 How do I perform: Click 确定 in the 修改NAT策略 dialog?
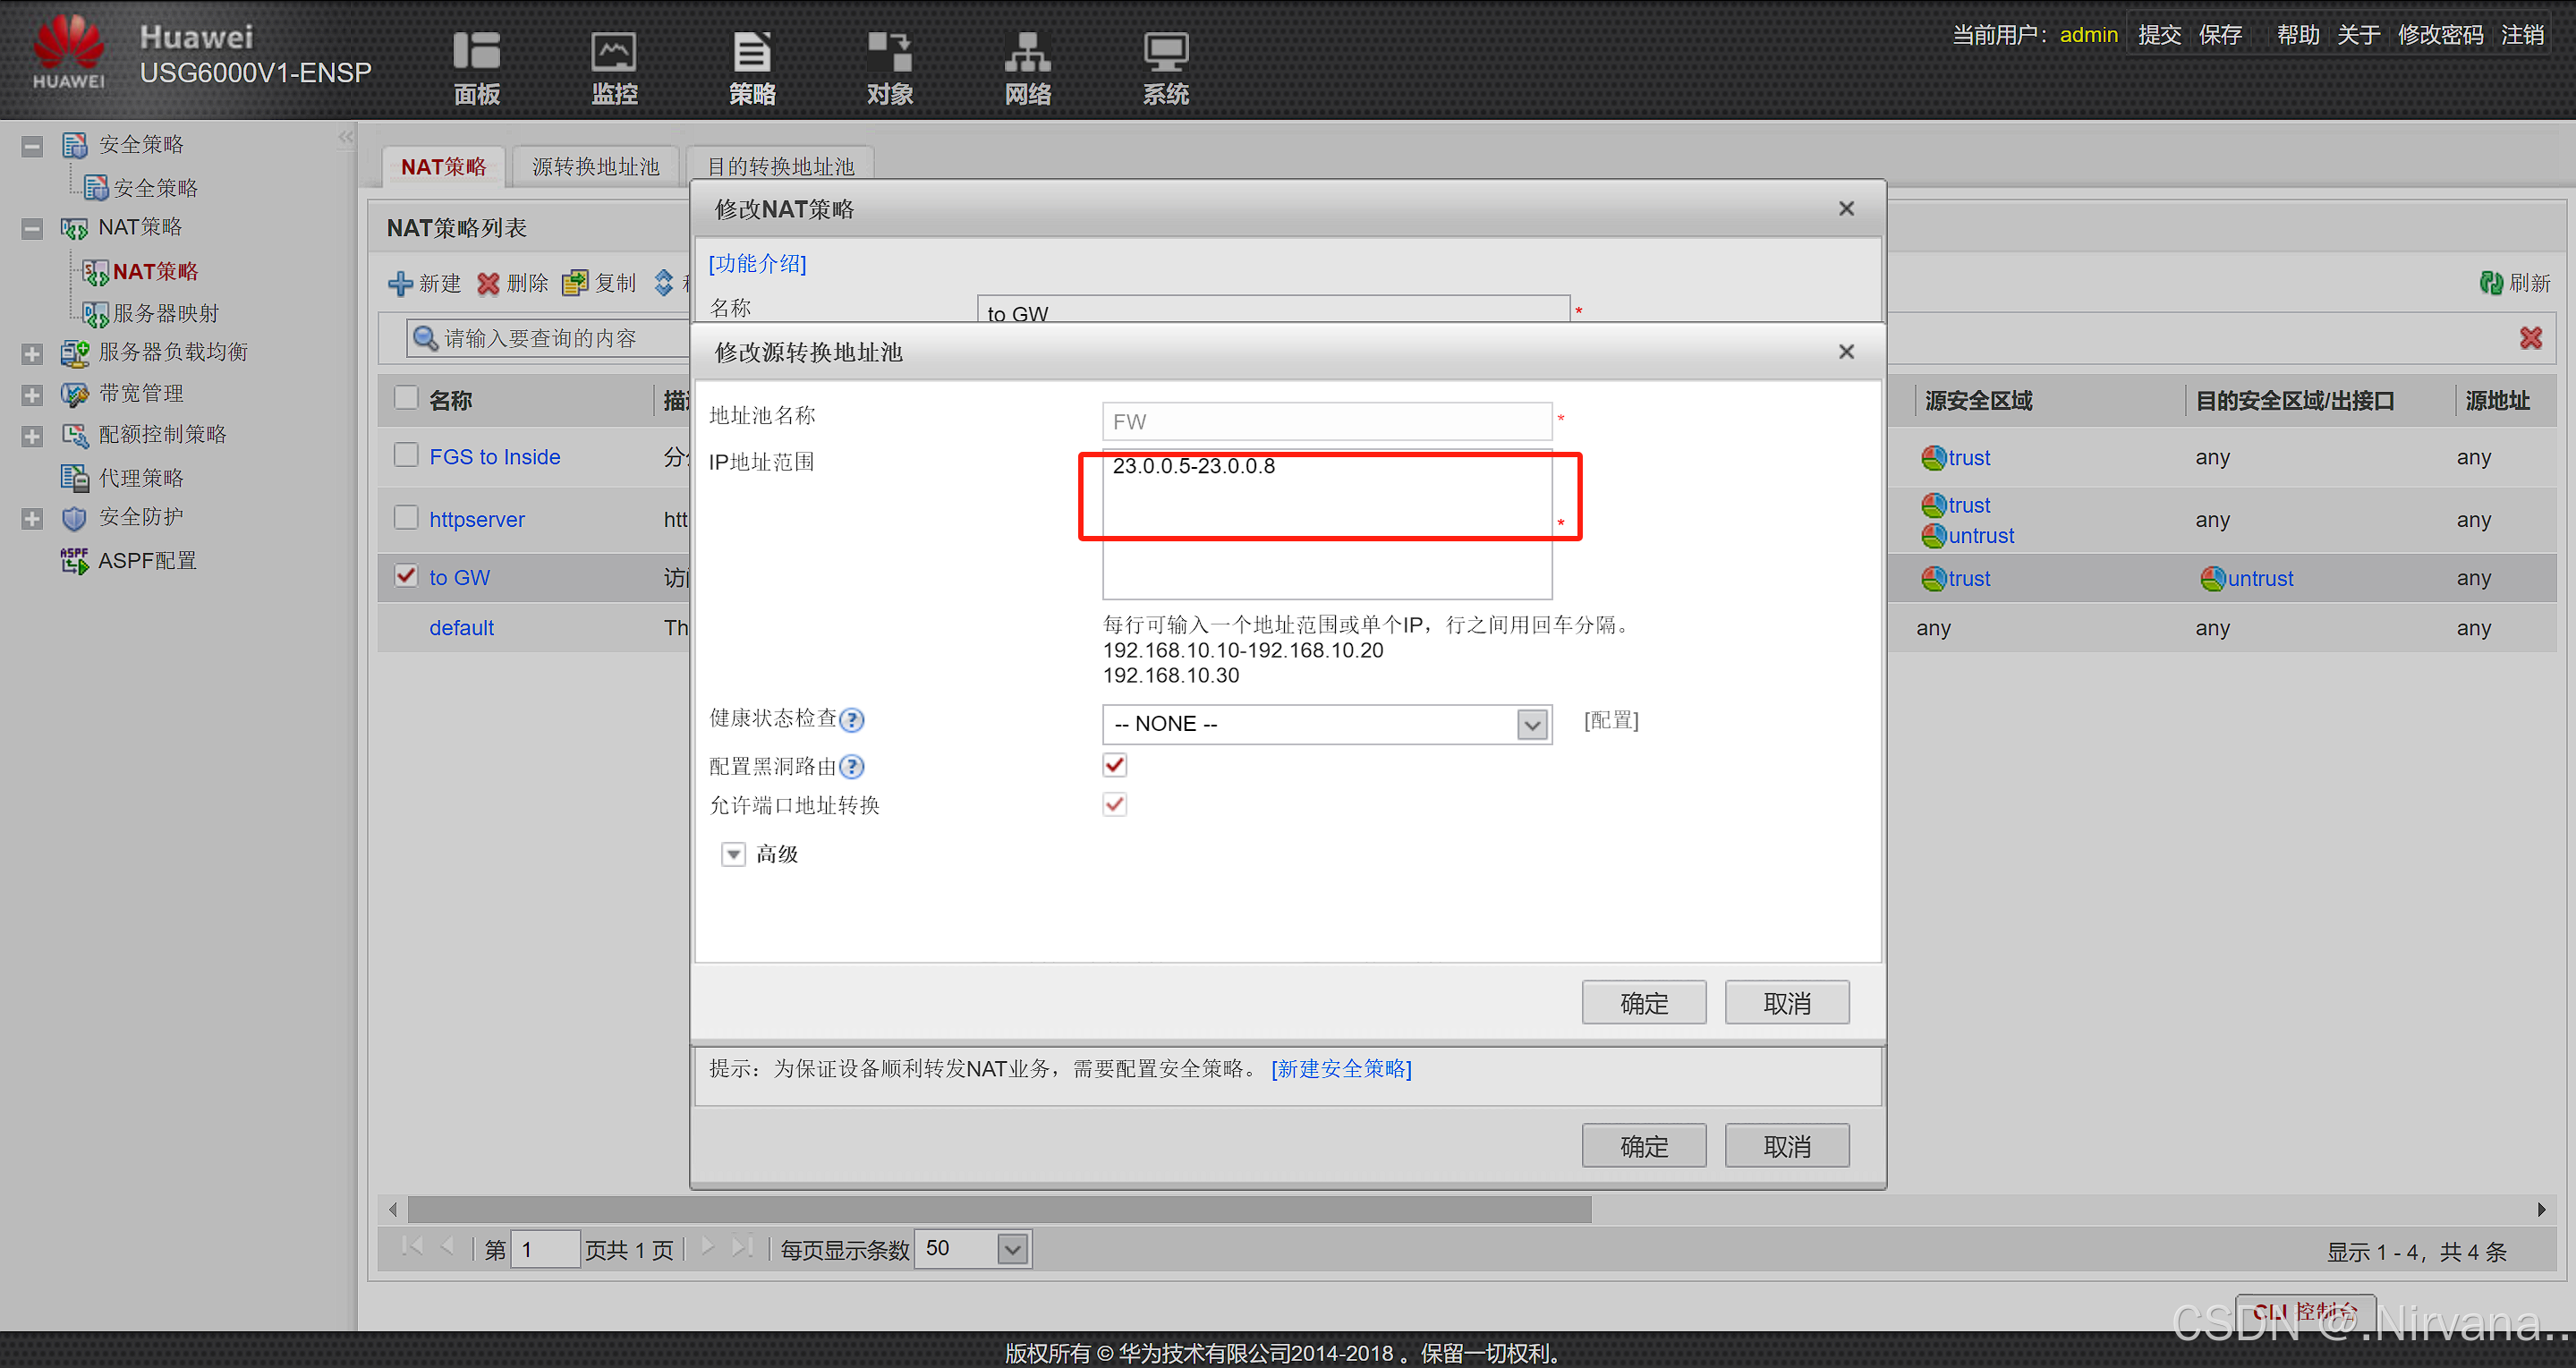[x=1644, y=1146]
